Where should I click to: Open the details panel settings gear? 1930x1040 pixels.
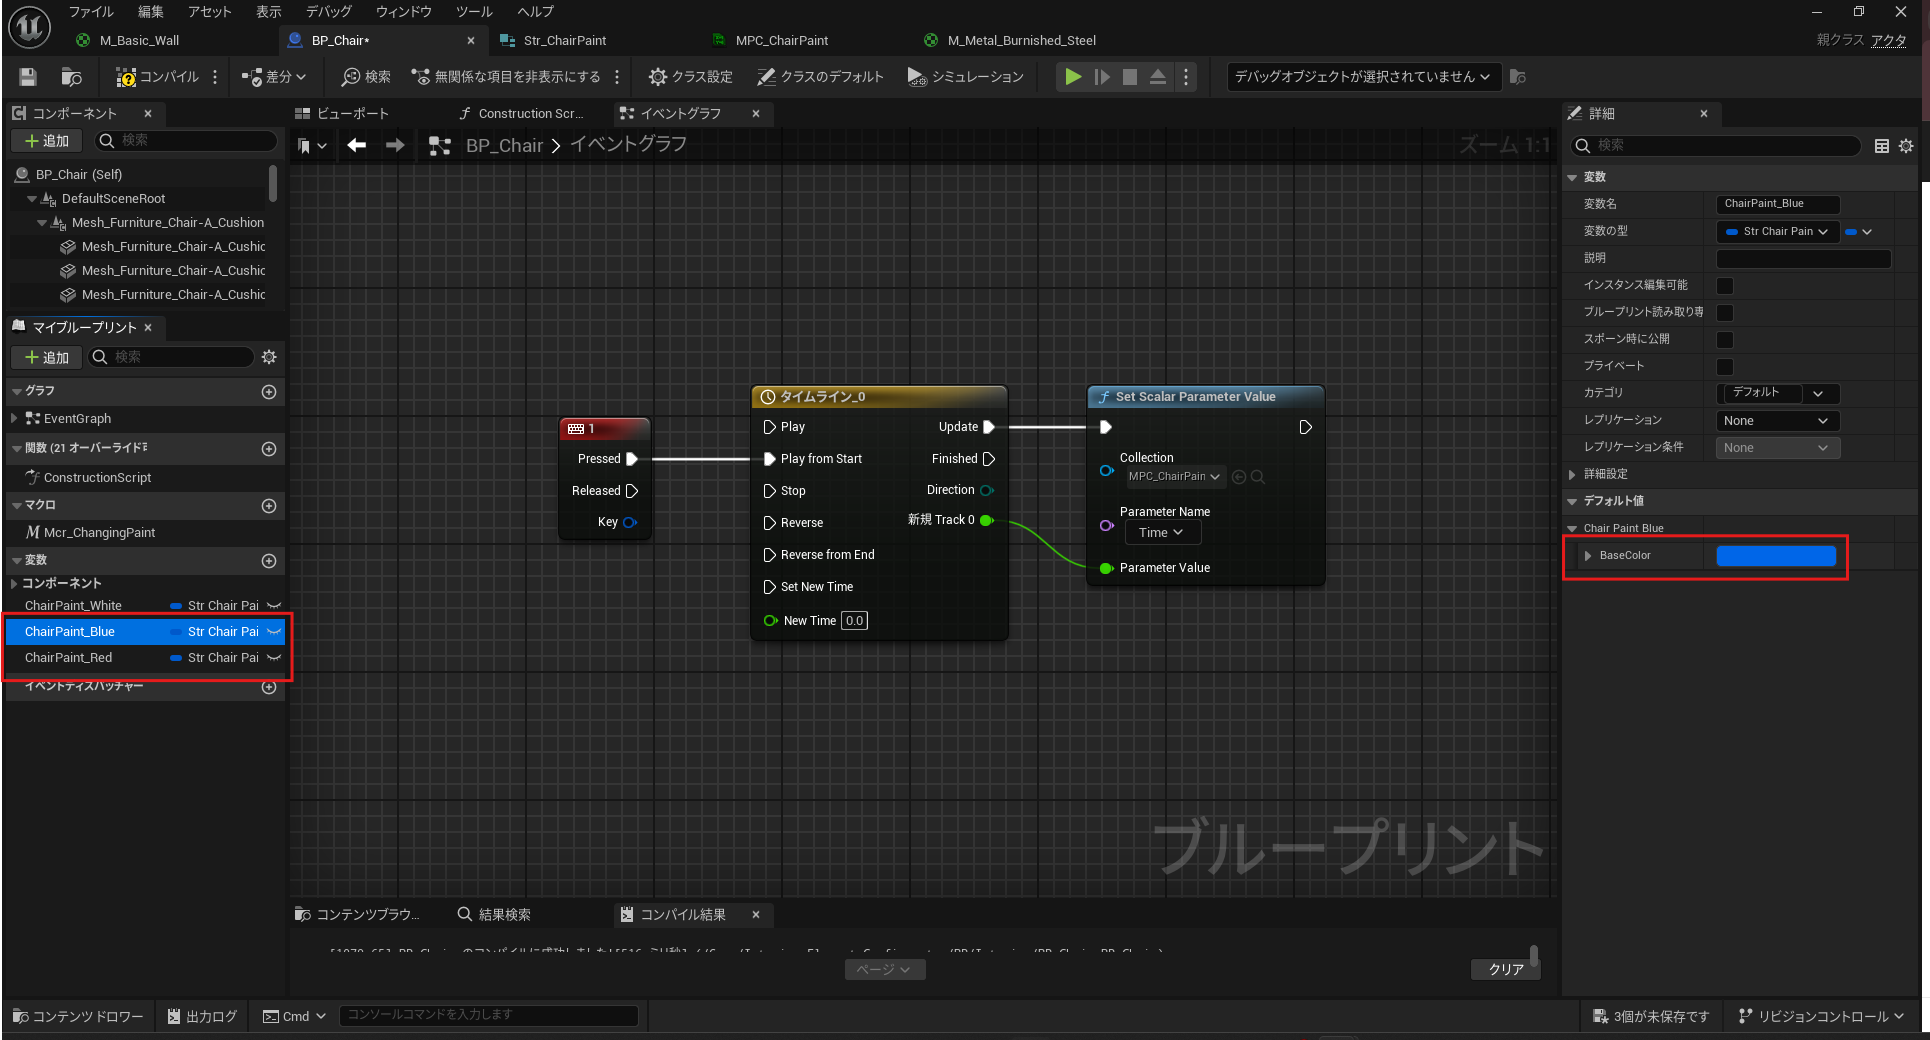1906,146
